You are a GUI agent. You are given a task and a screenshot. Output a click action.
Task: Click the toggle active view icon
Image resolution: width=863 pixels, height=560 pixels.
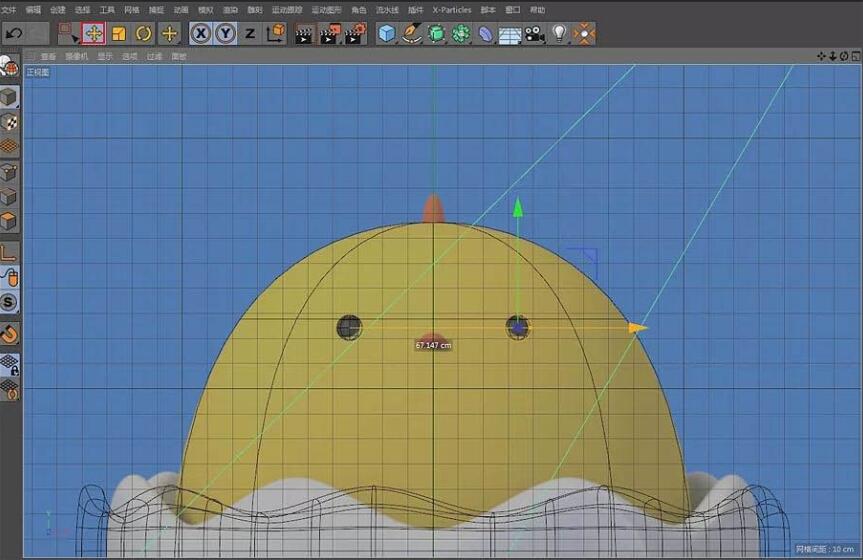(x=855, y=56)
